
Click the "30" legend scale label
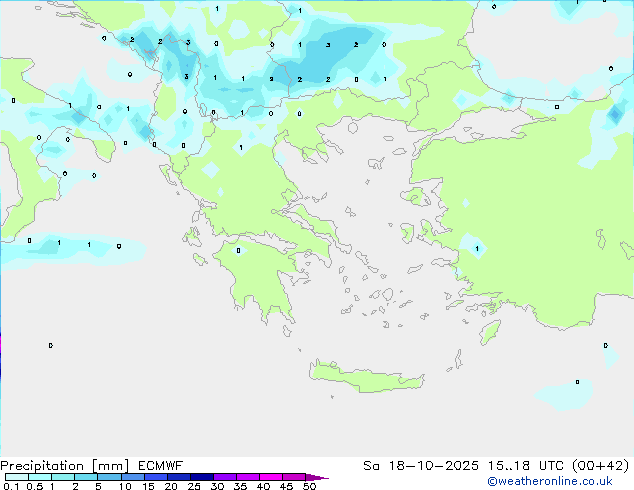217,486
